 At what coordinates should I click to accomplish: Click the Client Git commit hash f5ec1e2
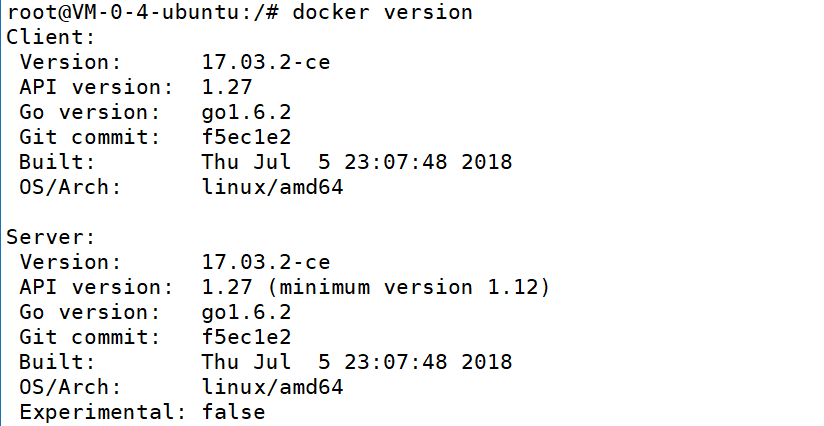click(x=246, y=137)
